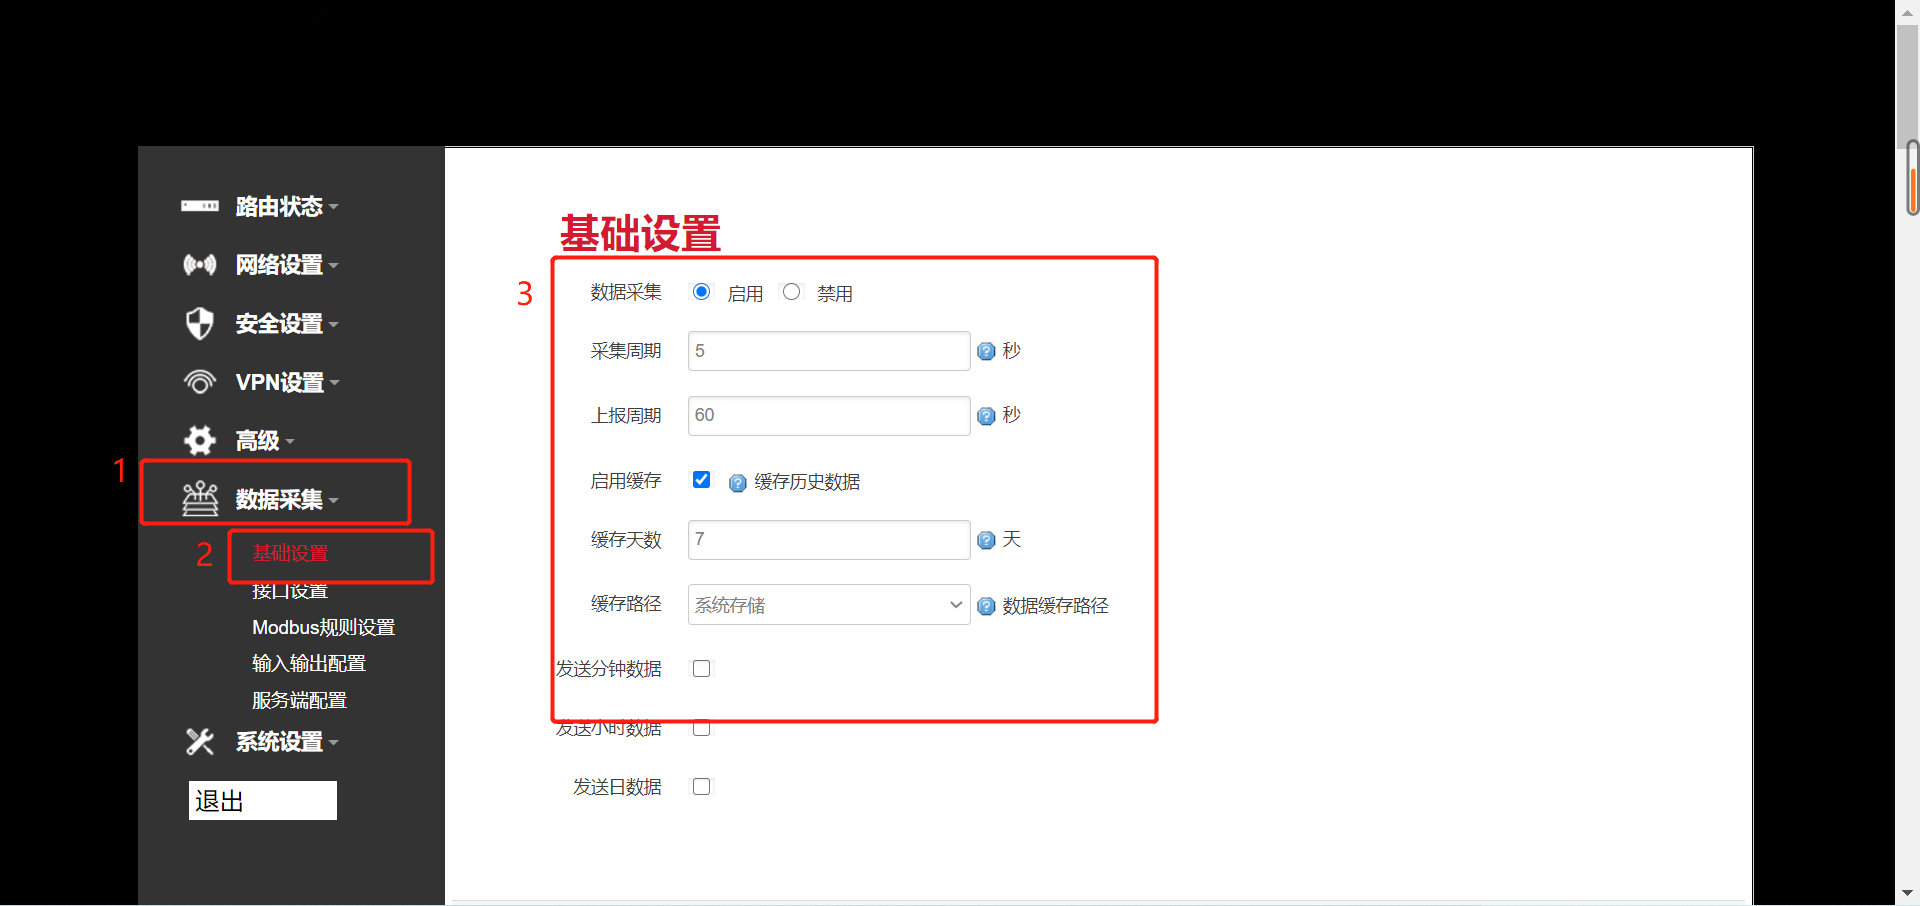Select the 禁用 radio button for 数据采集
The width and height of the screenshot is (1920, 906).
click(x=792, y=291)
